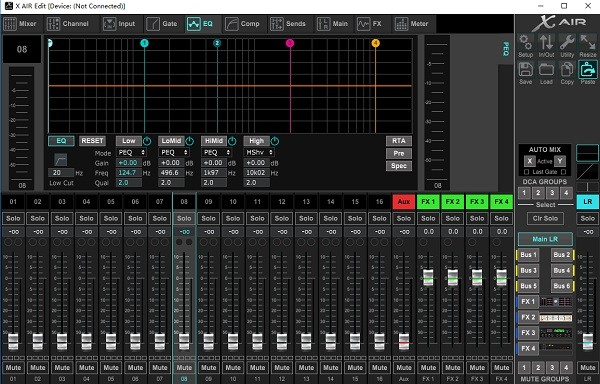Select the LR main channel header
Viewport: 600px width, 384px height.
588,202
